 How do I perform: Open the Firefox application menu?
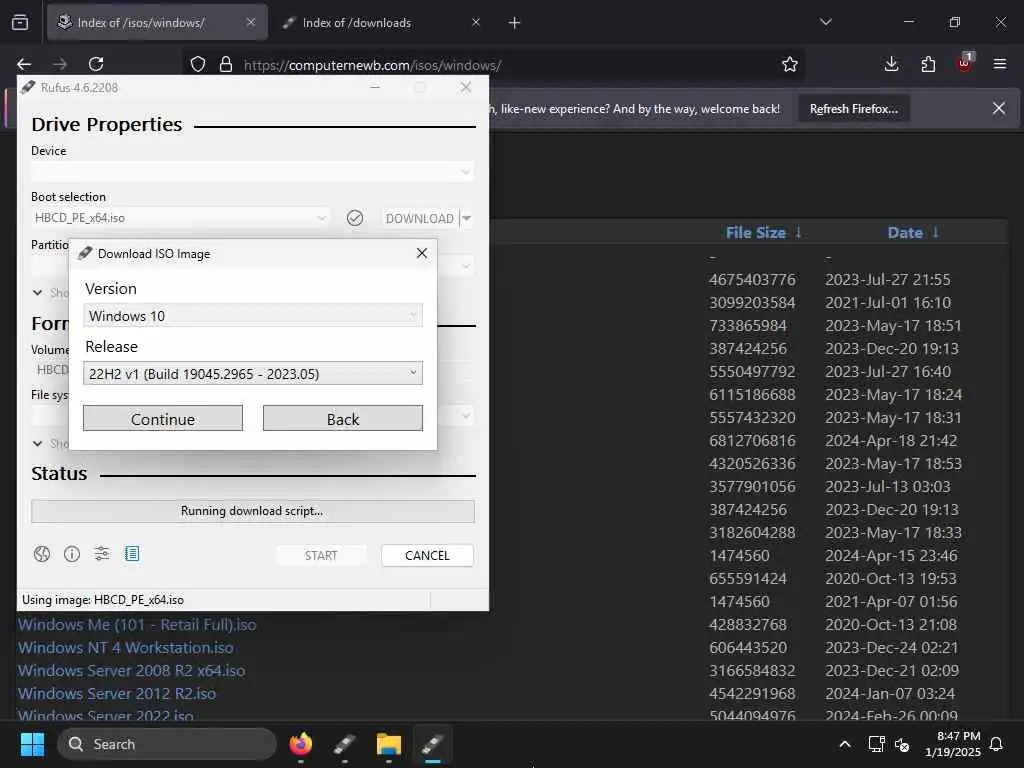pyautogui.click(x=1000, y=64)
